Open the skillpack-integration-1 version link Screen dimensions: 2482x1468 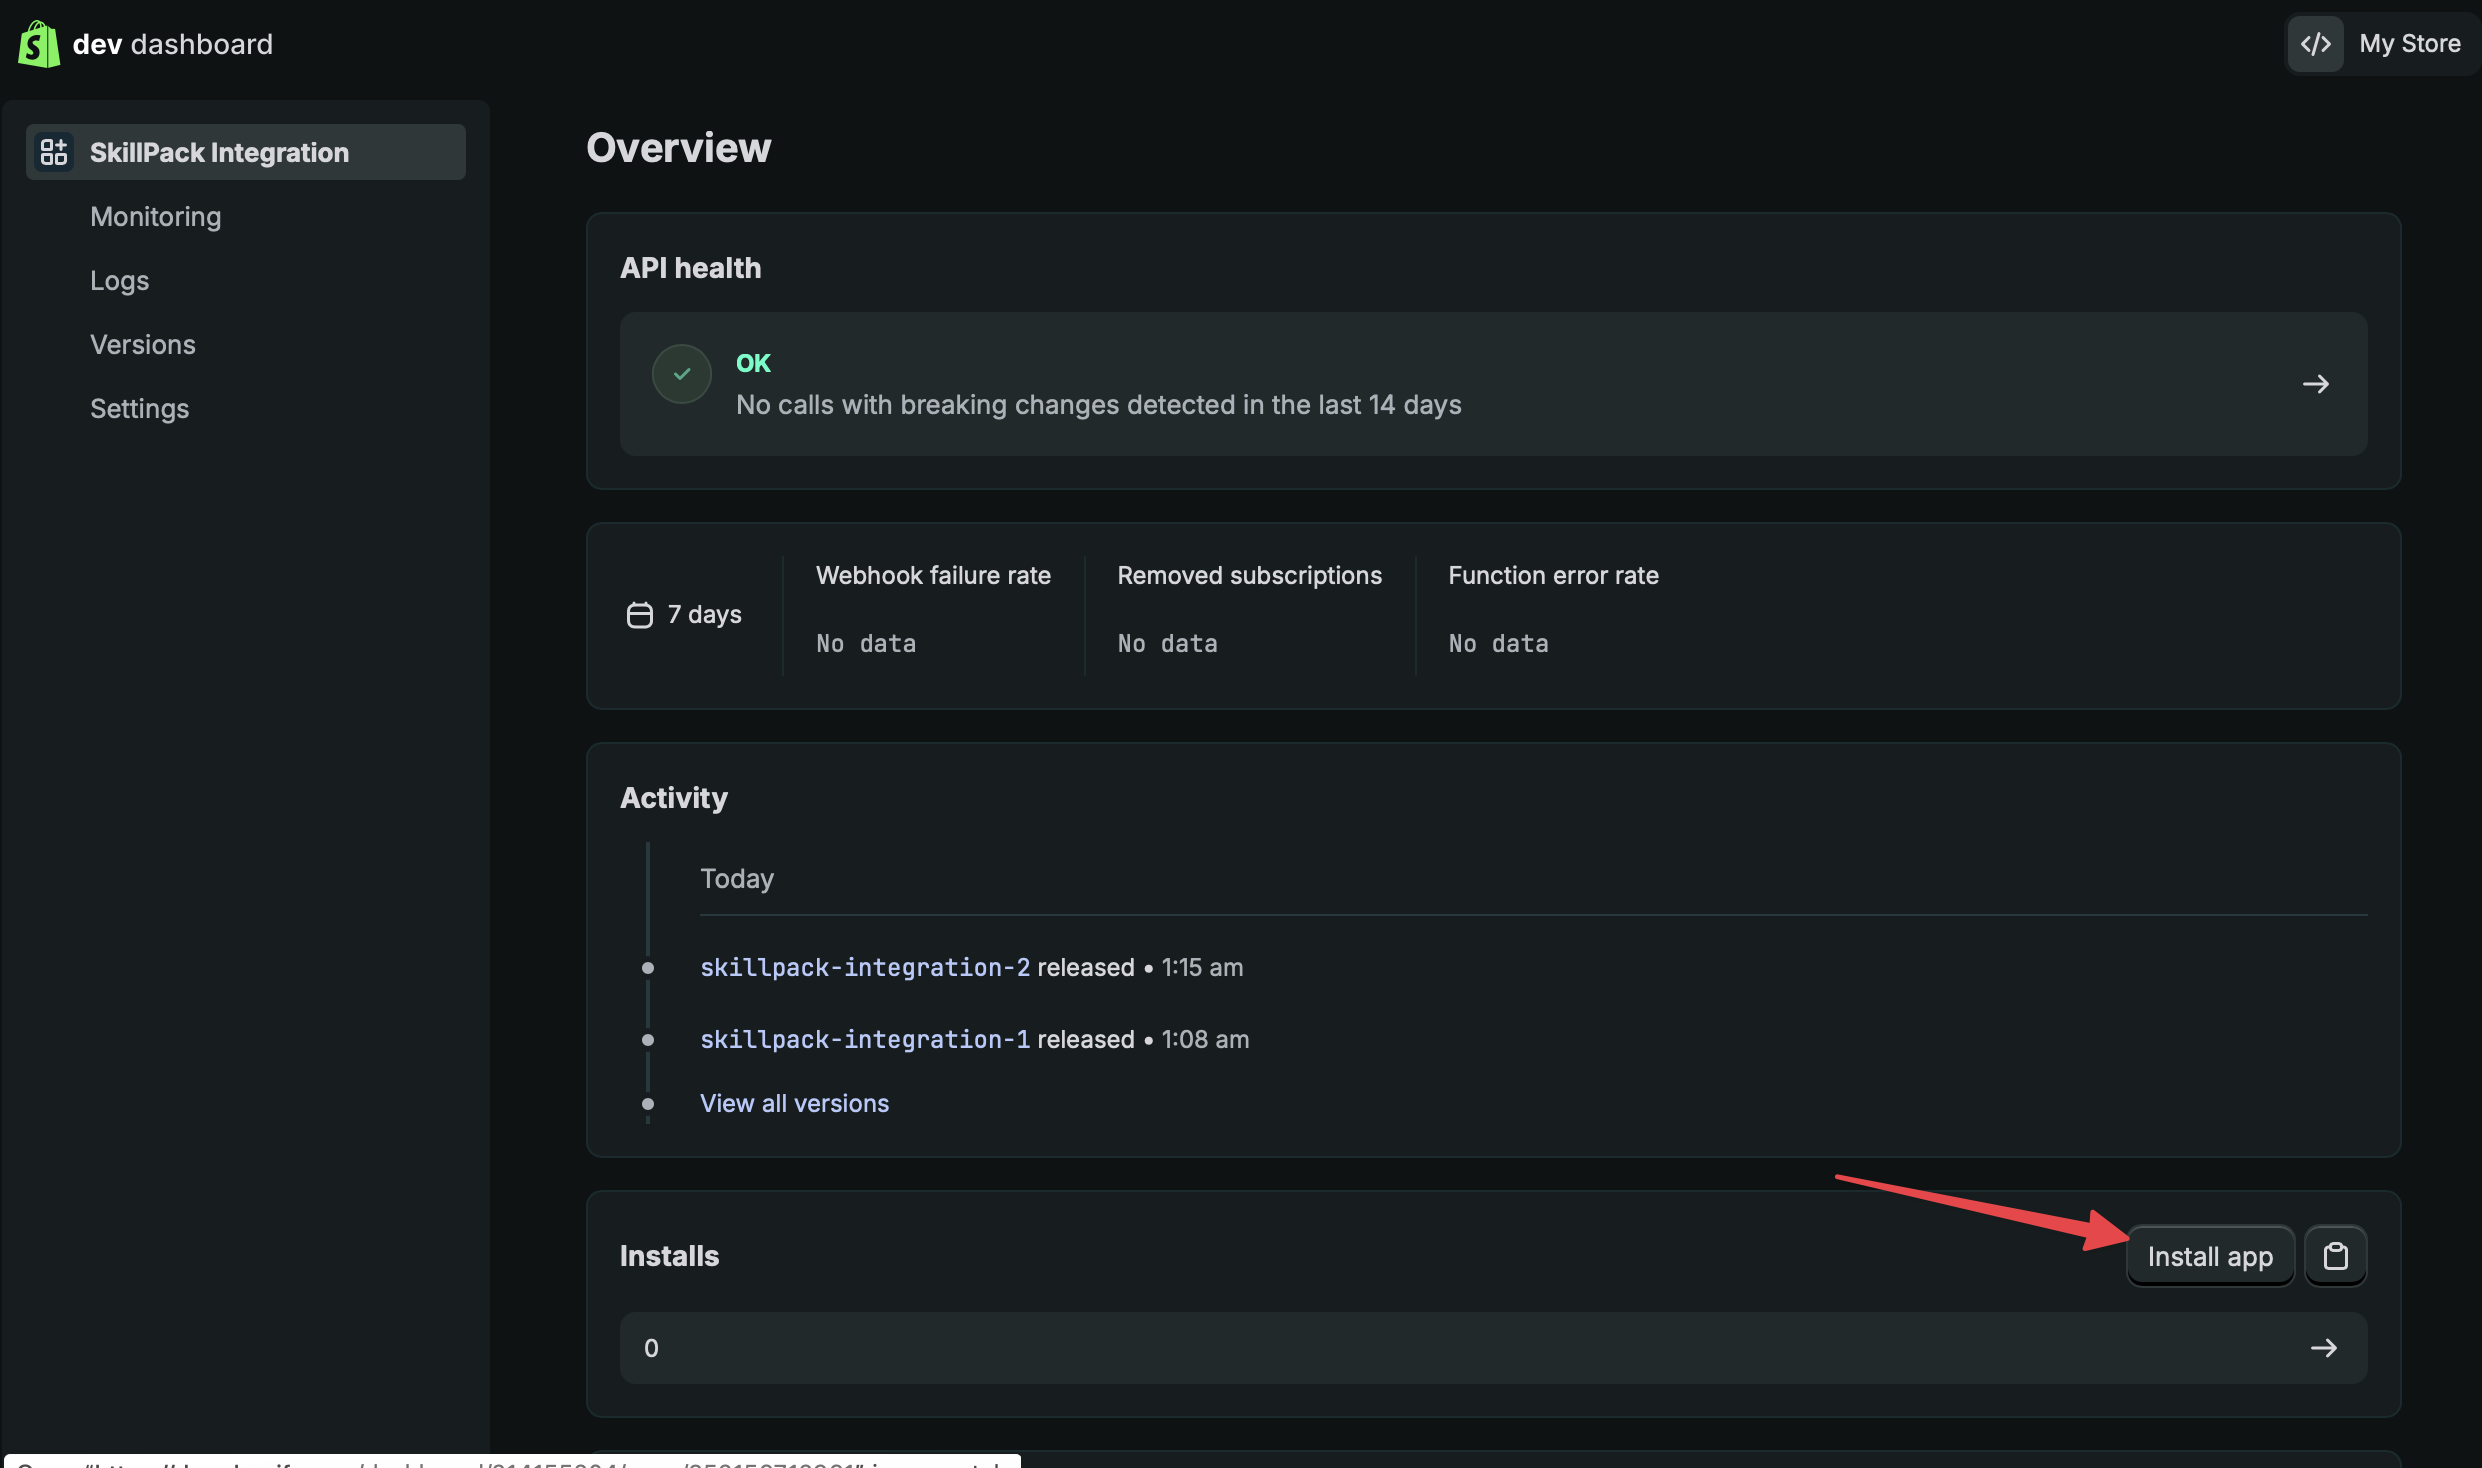[865, 1039]
